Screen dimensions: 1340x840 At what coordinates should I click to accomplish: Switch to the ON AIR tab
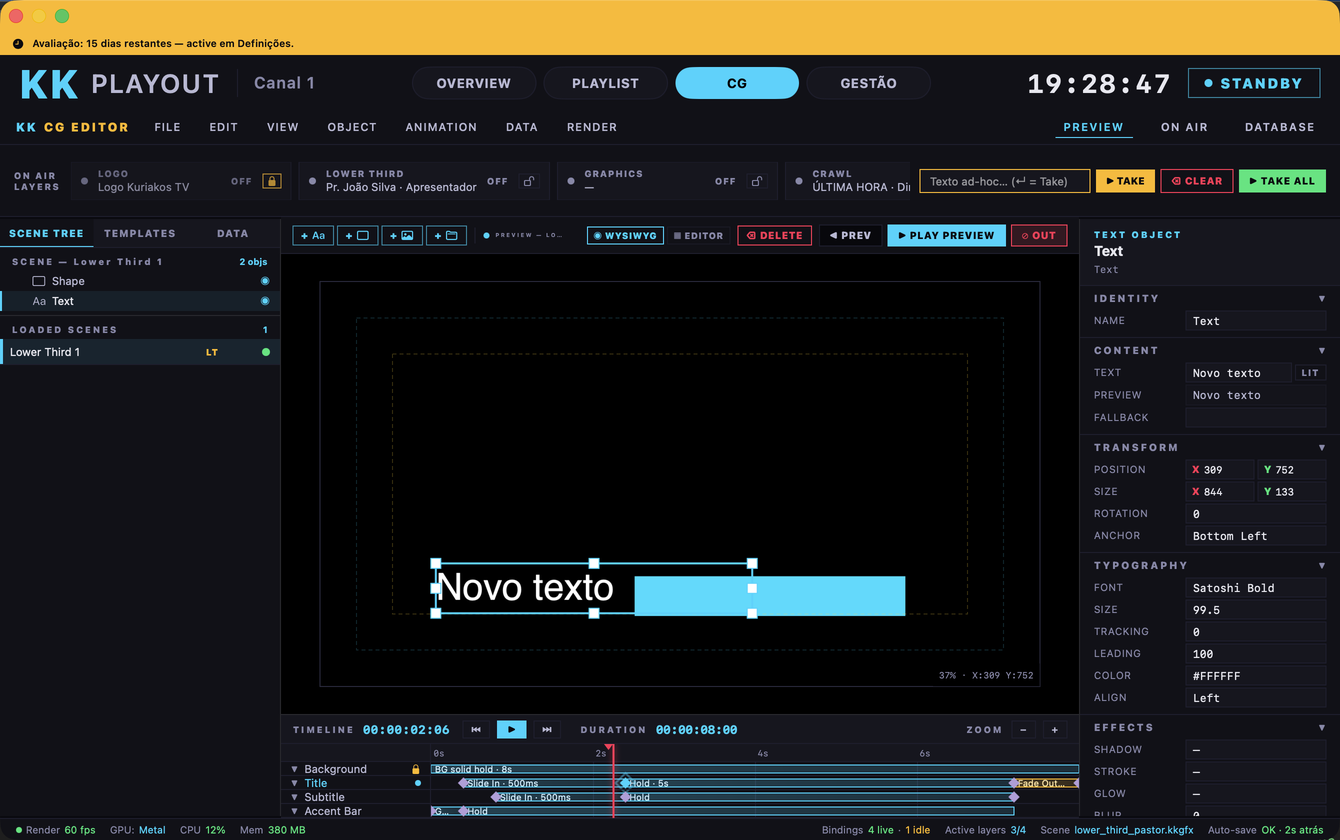pos(1184,127)
